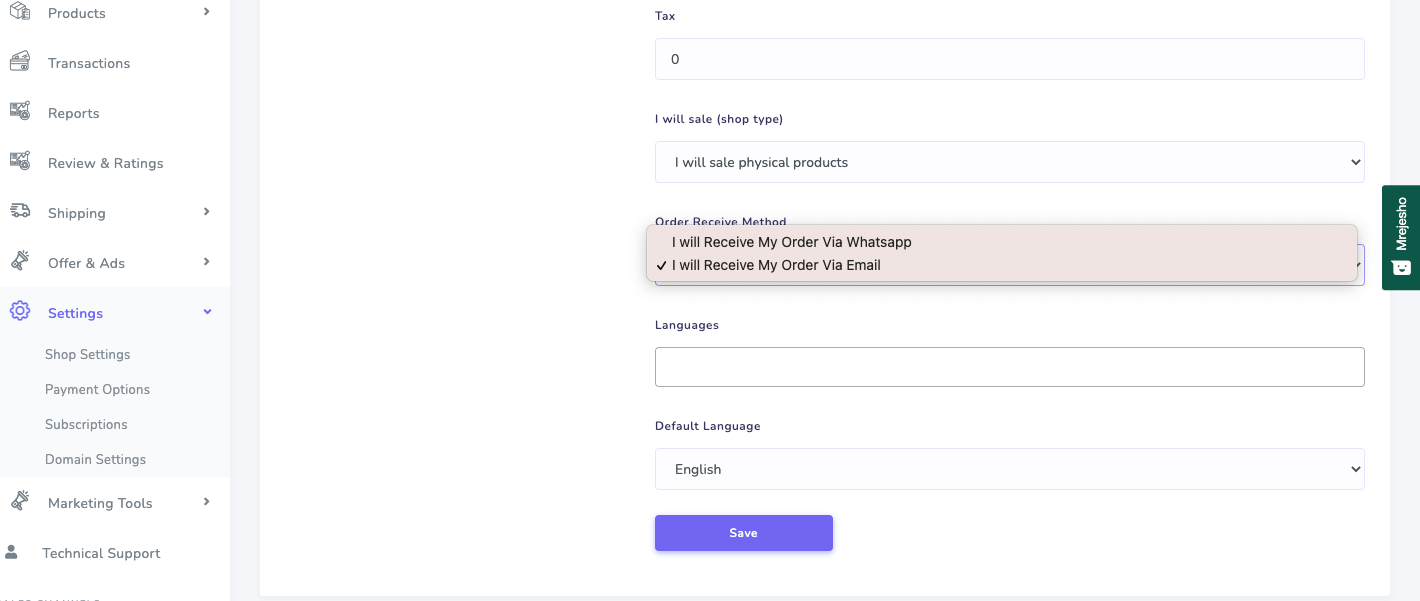
Task: Select I will Receive My Order Via Email
Action: pyautogui.click(x=776, y=265)
